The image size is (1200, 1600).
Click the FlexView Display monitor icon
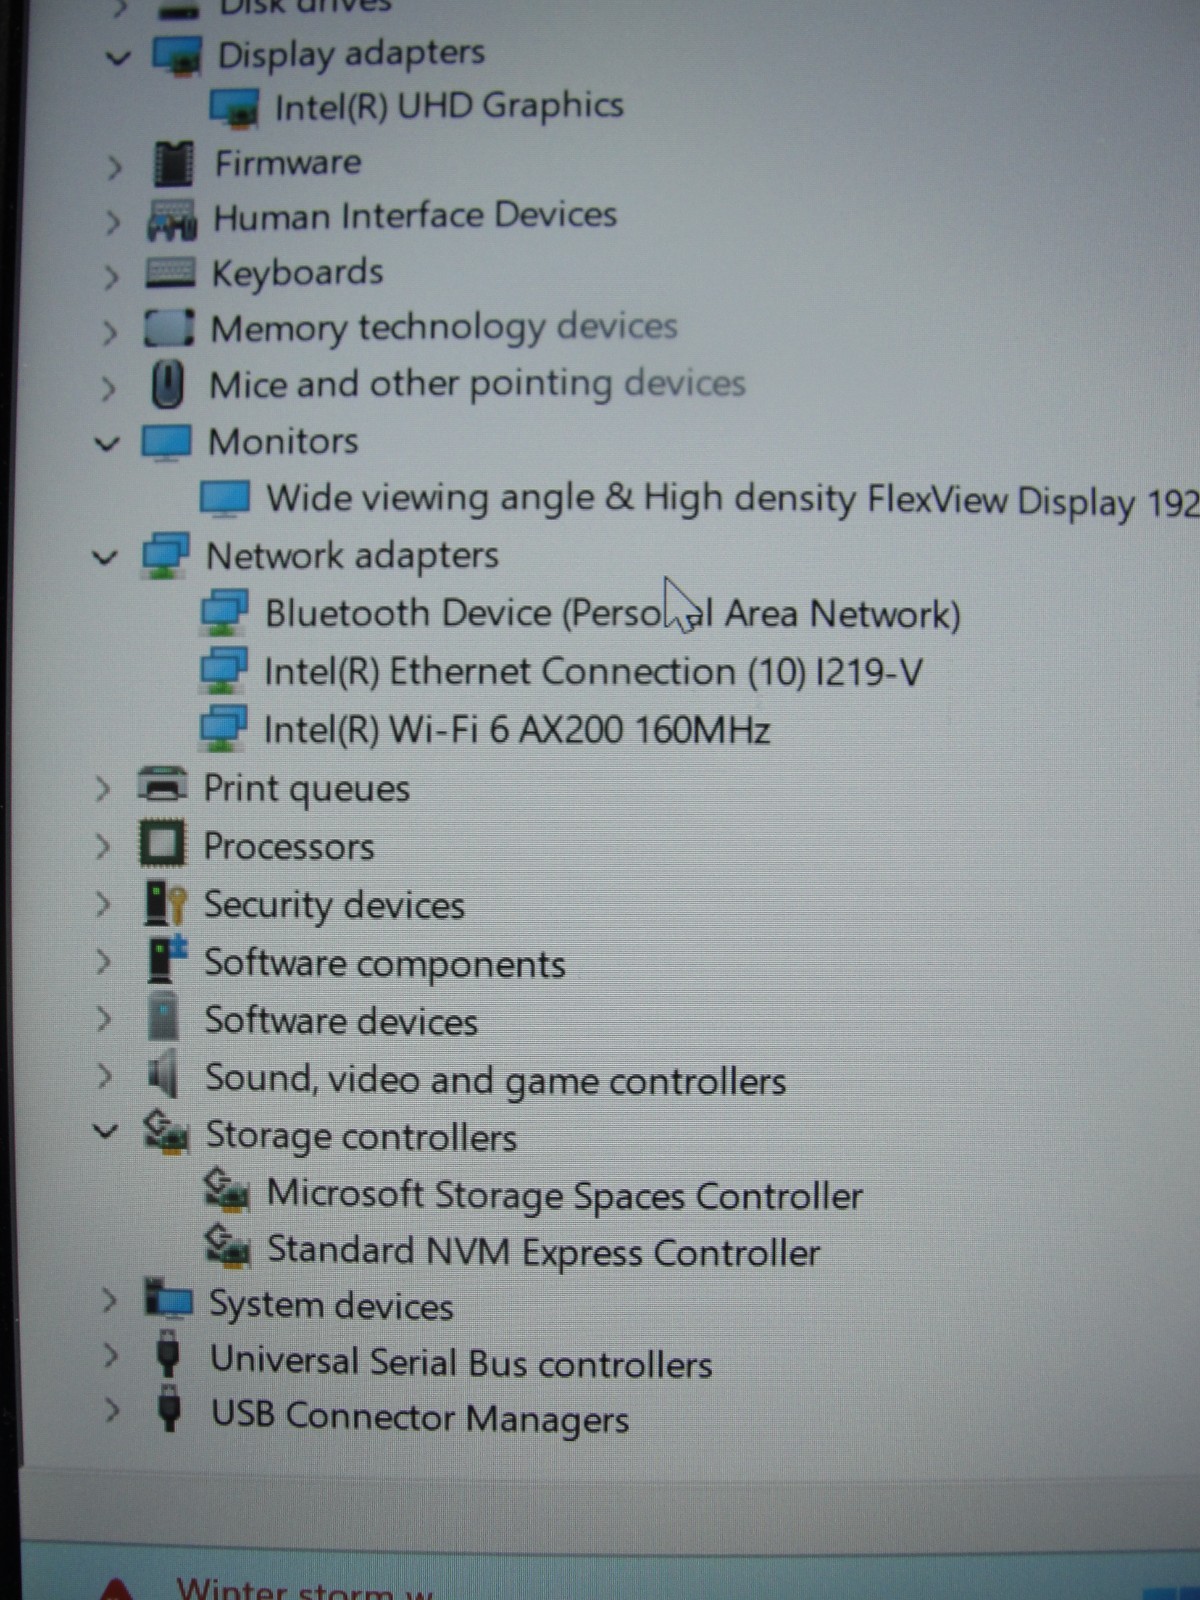pos(225,499)
